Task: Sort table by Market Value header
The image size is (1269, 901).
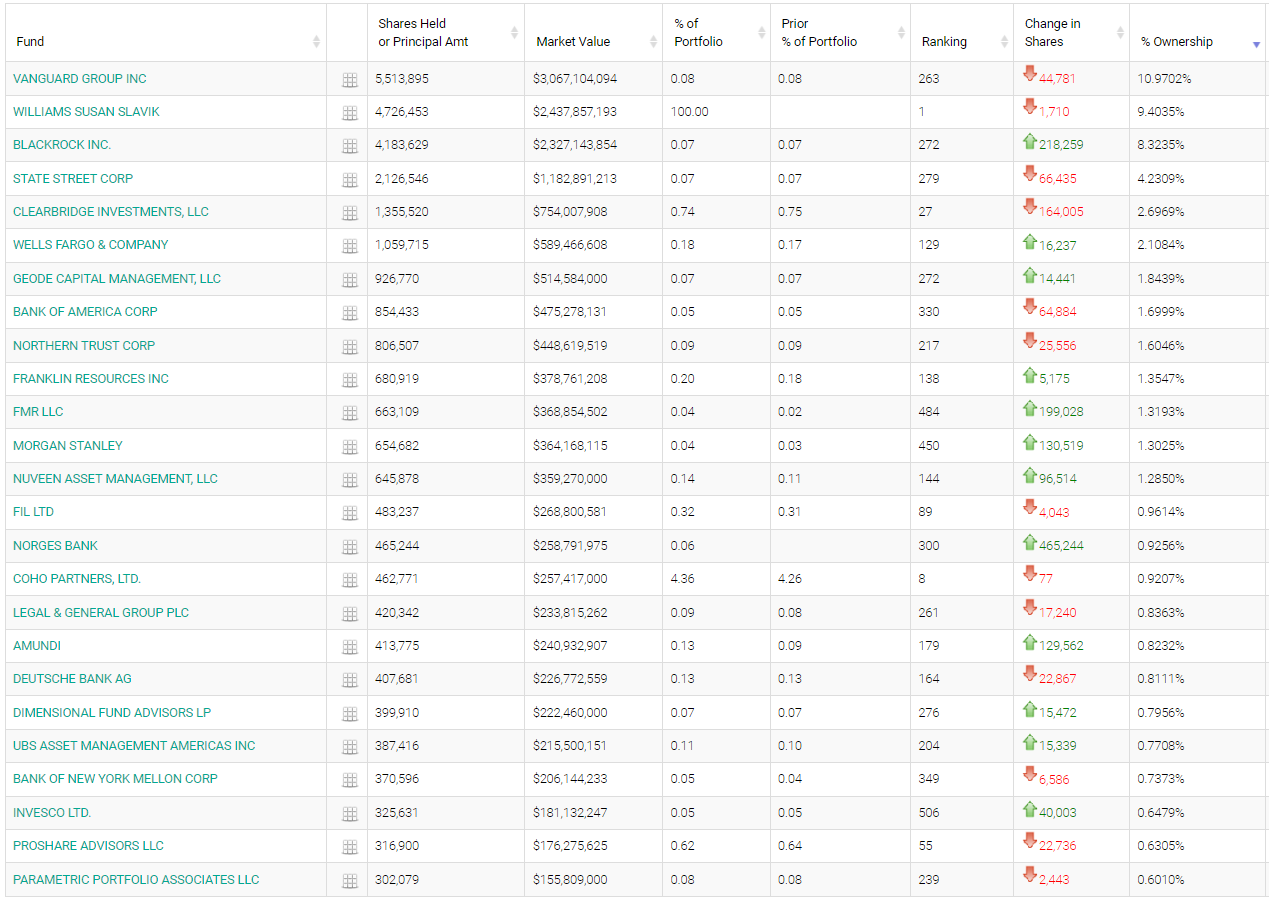Action: pyautogui.click(x=593, y=33)
